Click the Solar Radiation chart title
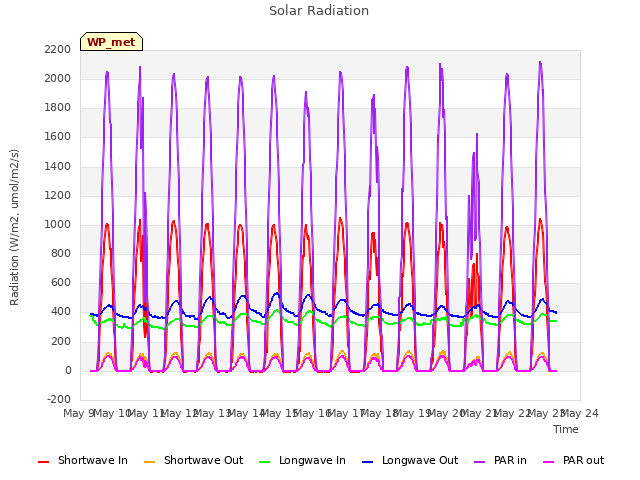This screenshot has width=640, height=480. click(319, 11)
